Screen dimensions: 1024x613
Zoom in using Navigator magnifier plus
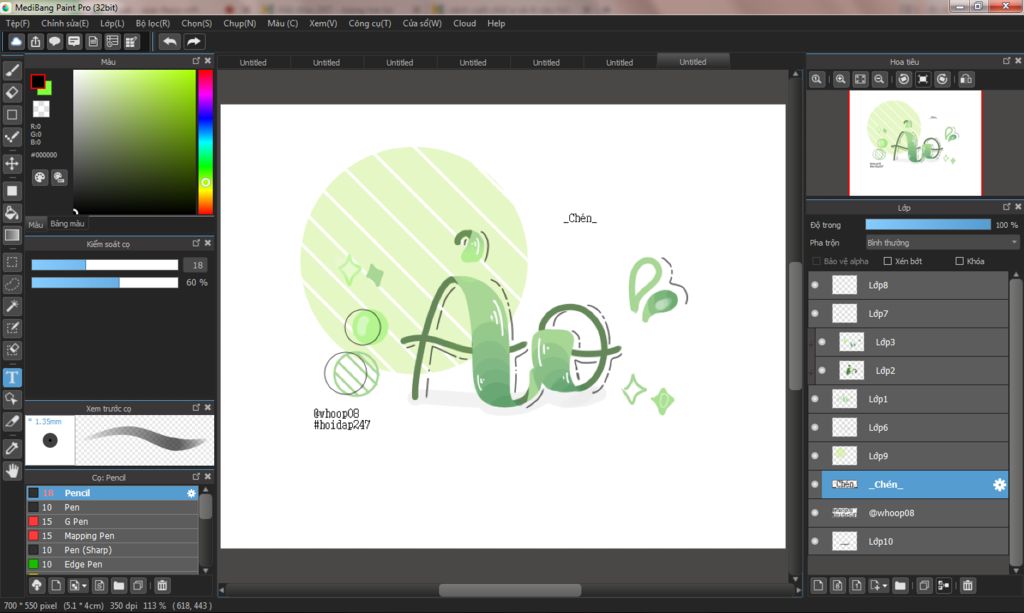841,79
